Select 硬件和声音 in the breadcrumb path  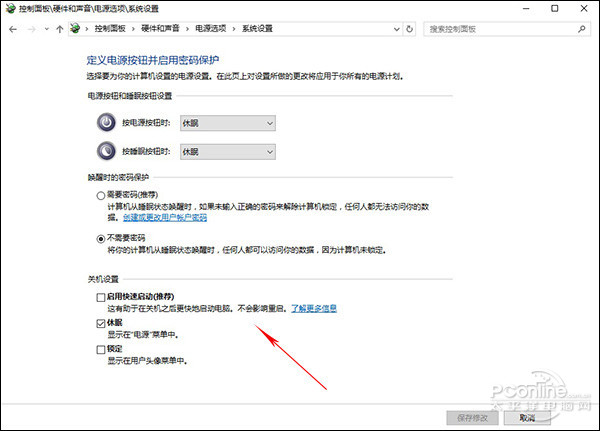[160, 29]
